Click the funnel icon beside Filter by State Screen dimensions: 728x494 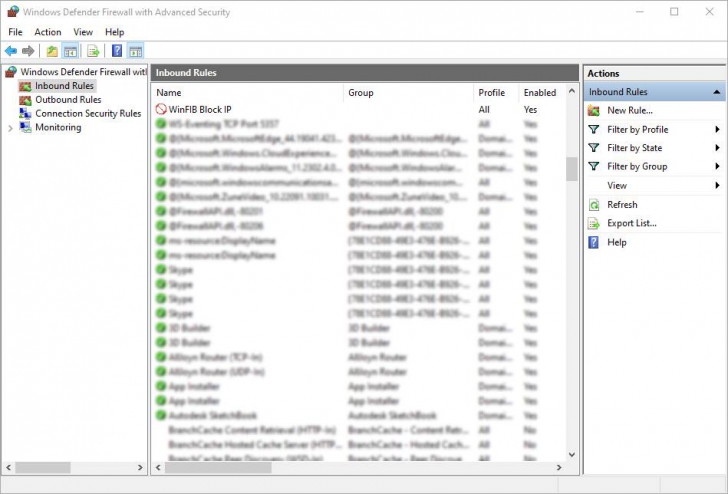pyautogui.click(x=594, y=148)
